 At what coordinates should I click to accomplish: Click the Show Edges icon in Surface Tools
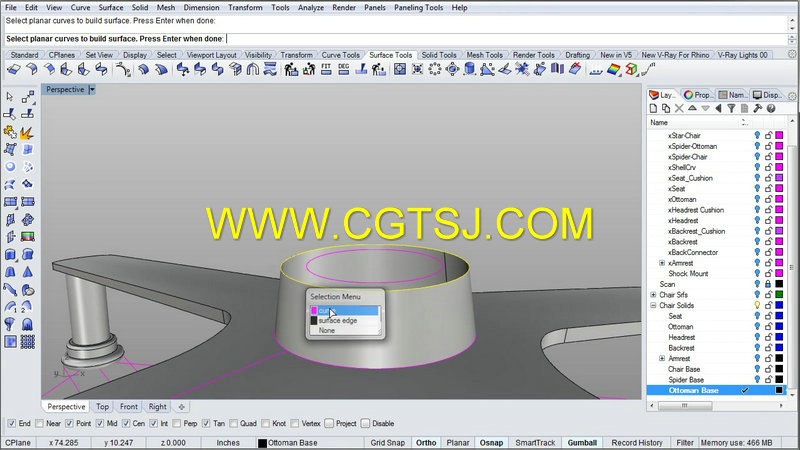tap(632, 69)
